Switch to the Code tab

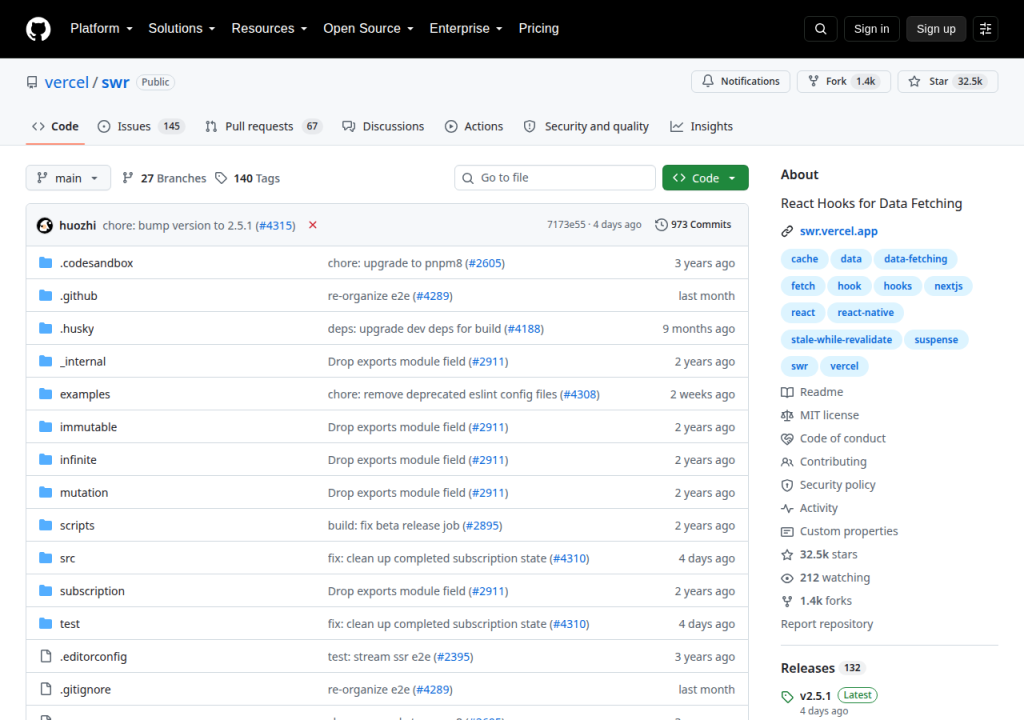(x=56, y=126)
